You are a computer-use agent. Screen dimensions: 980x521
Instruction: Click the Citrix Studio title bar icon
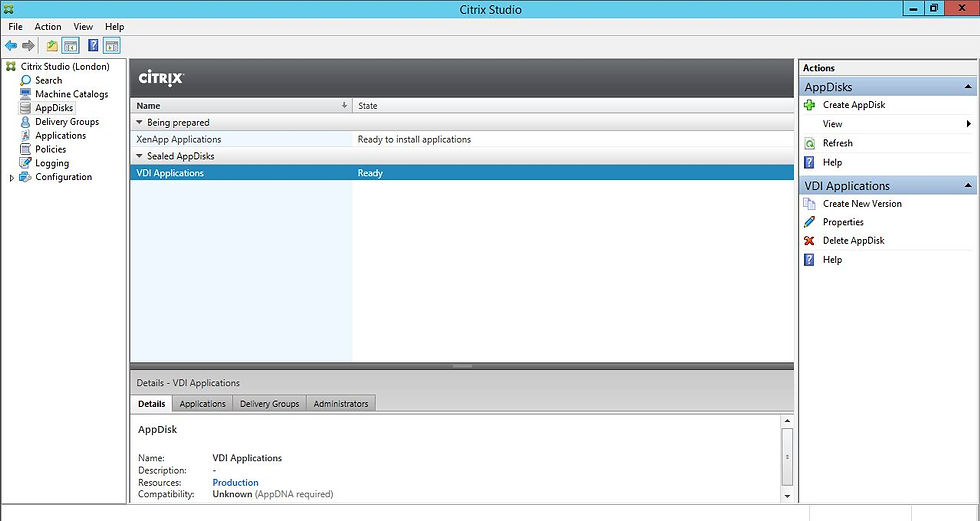point(8,9)
